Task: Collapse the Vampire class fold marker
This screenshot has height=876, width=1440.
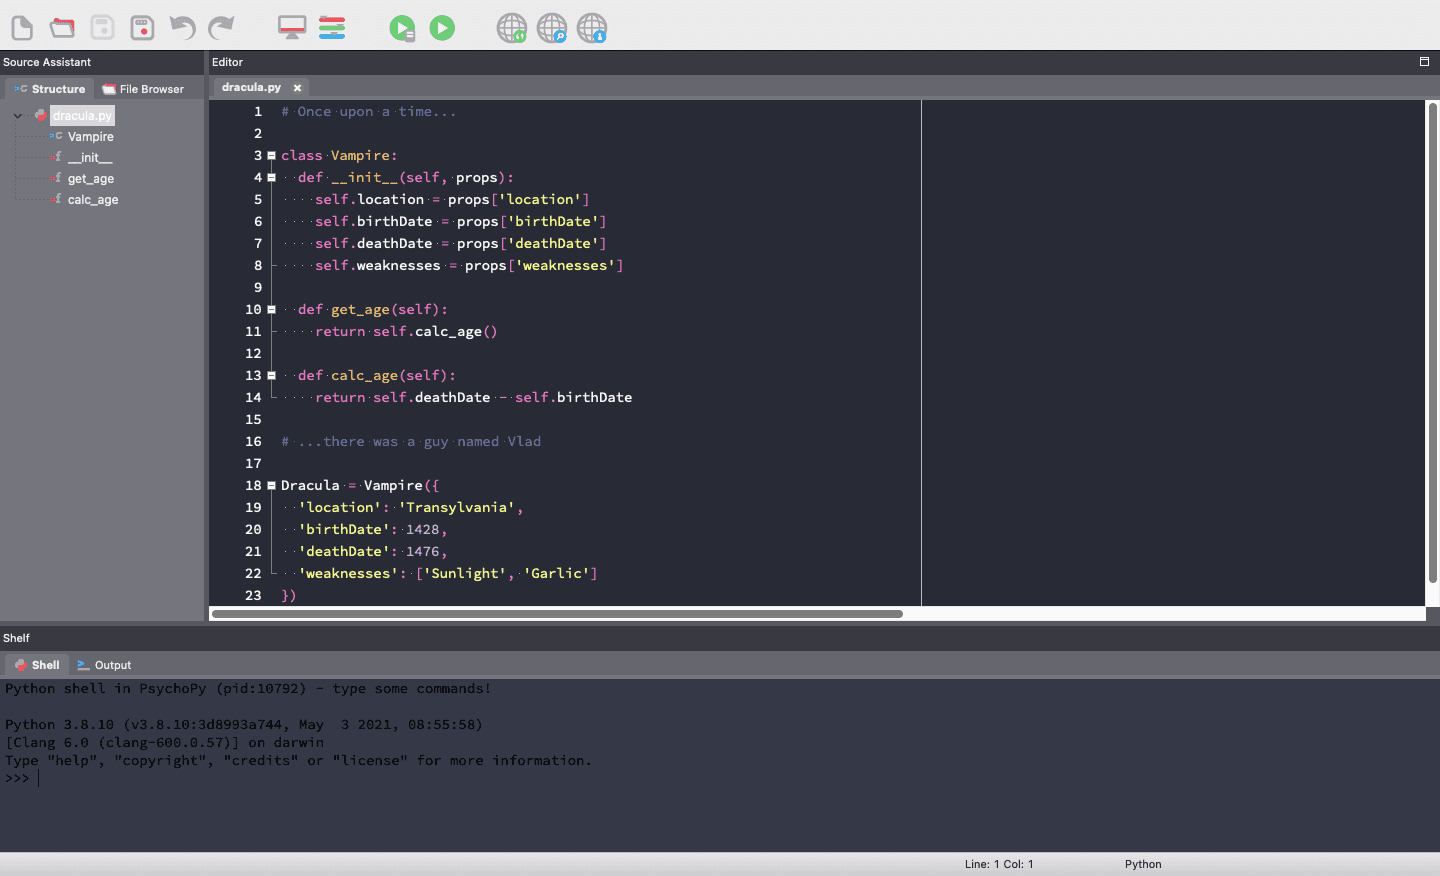Action: 271,156
